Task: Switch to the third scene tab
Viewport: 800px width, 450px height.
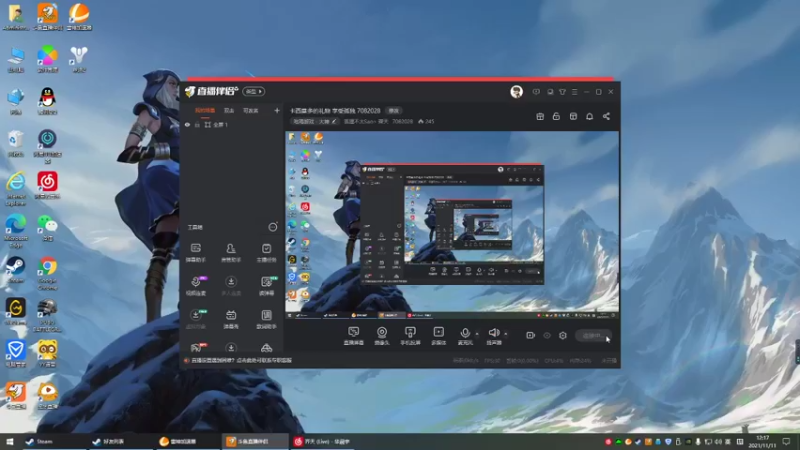Action: (x=251, y=110)
